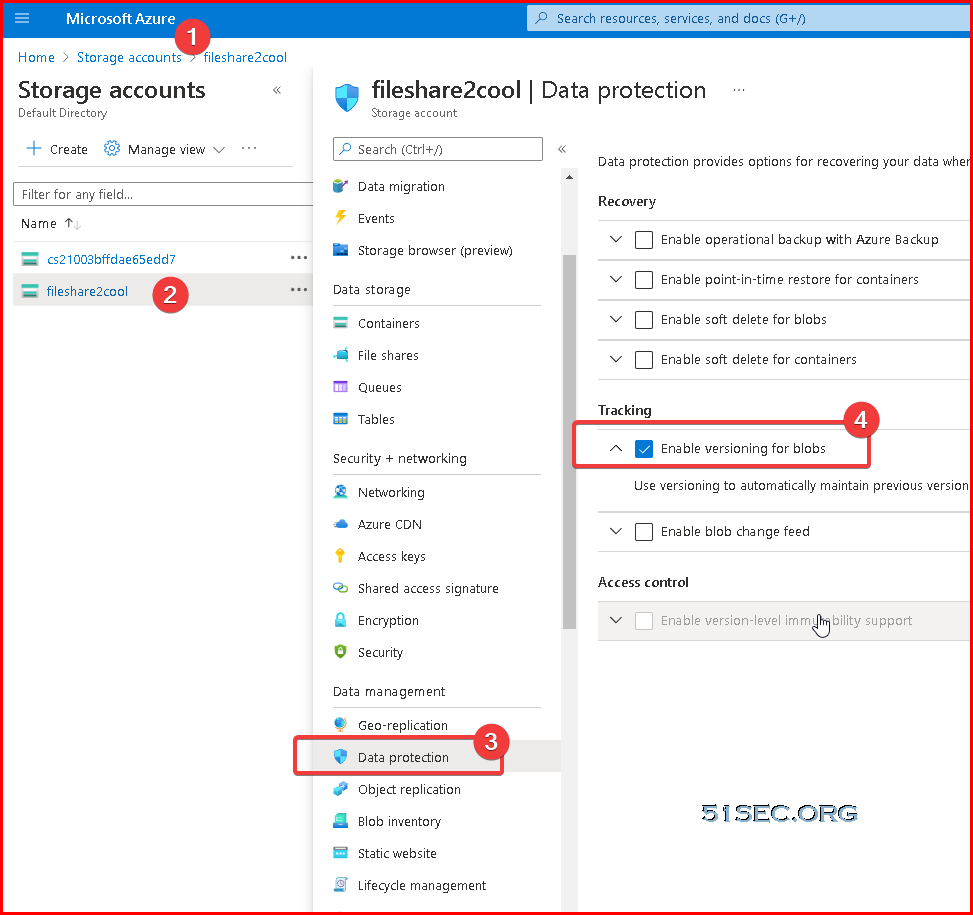Sort storage accounts by Name column

click(x=51, y=223)
